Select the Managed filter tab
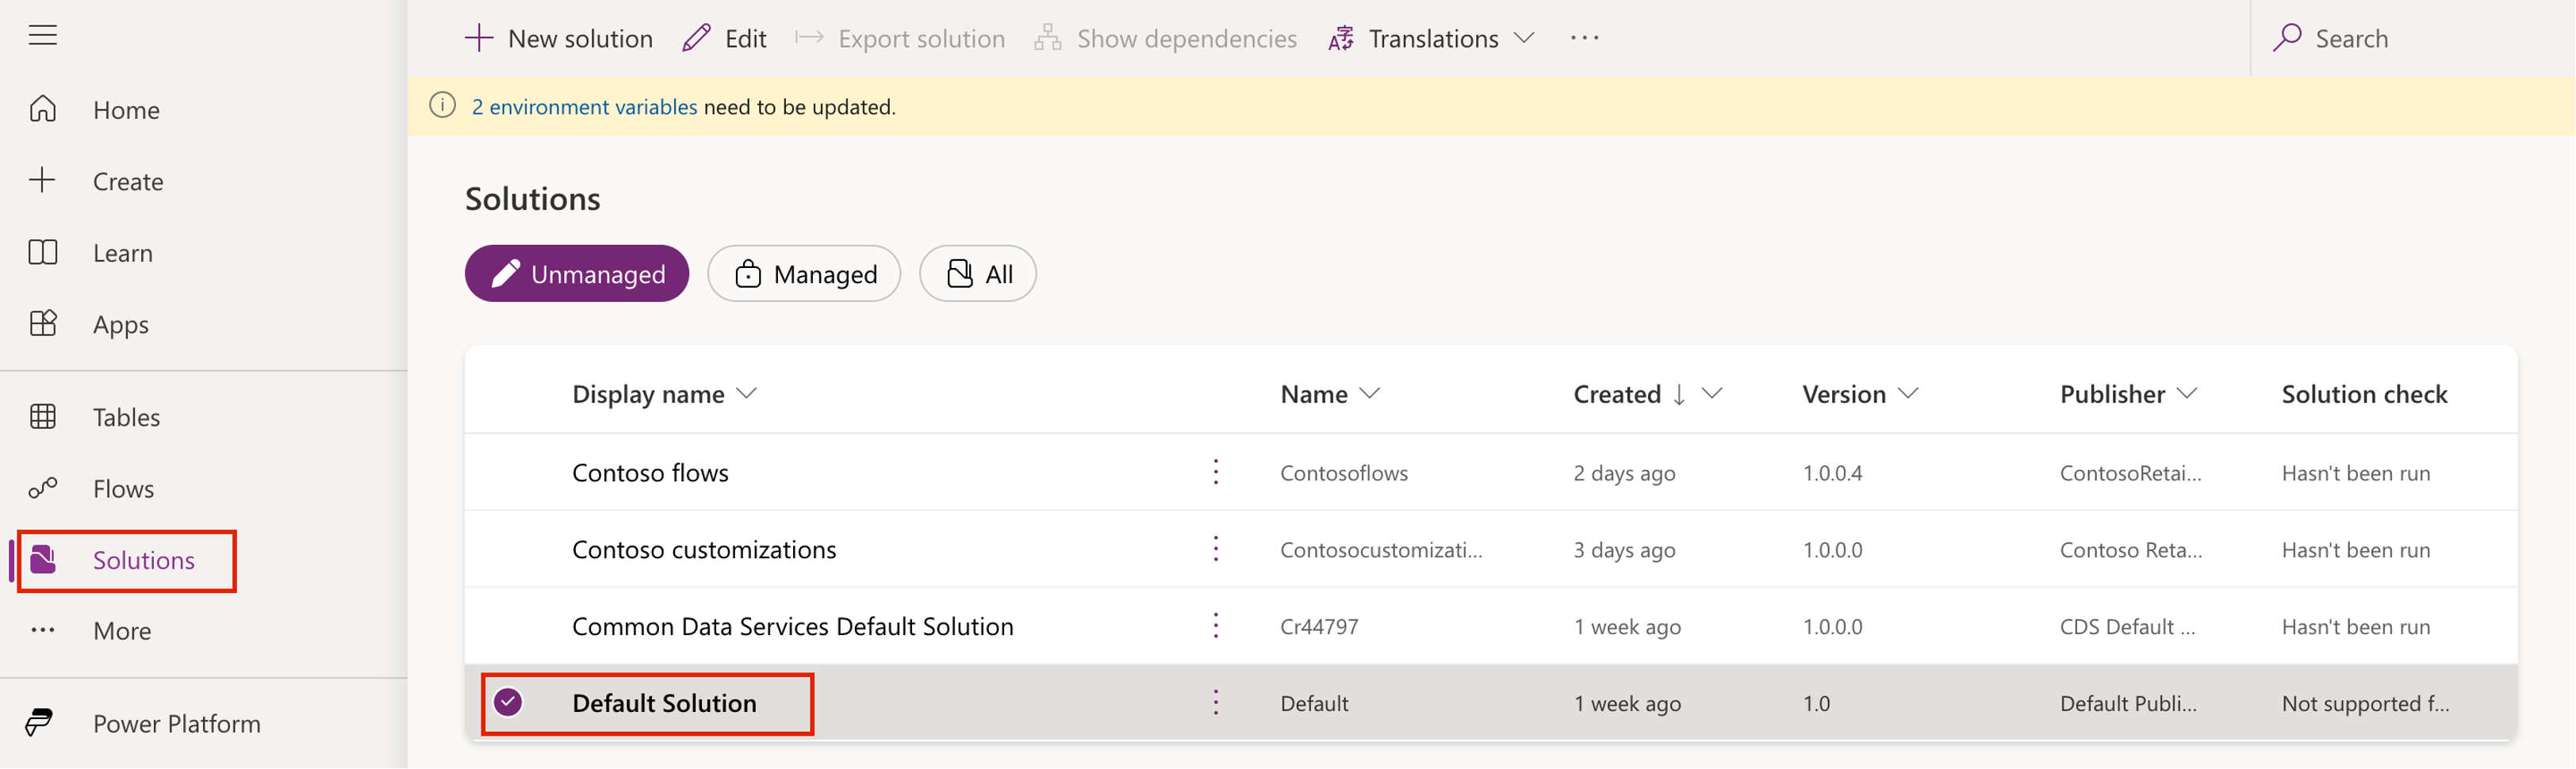 click(x=804, y=274)
